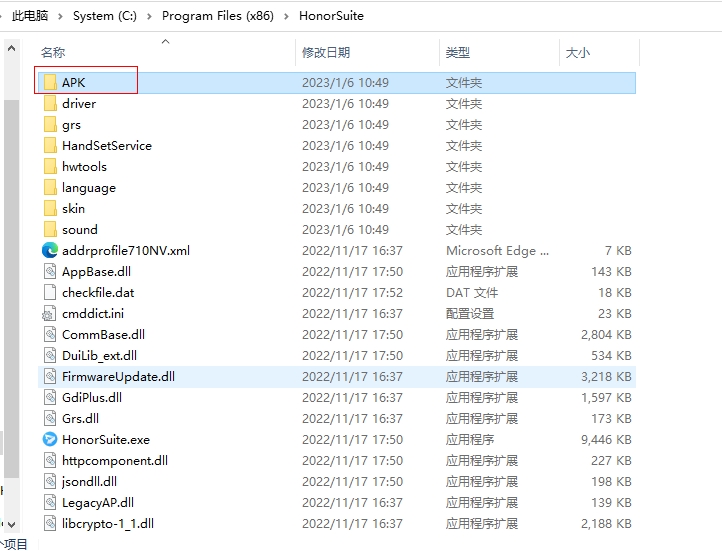
Task: Go to System (C:) in address bar
Action: point(105,16)
